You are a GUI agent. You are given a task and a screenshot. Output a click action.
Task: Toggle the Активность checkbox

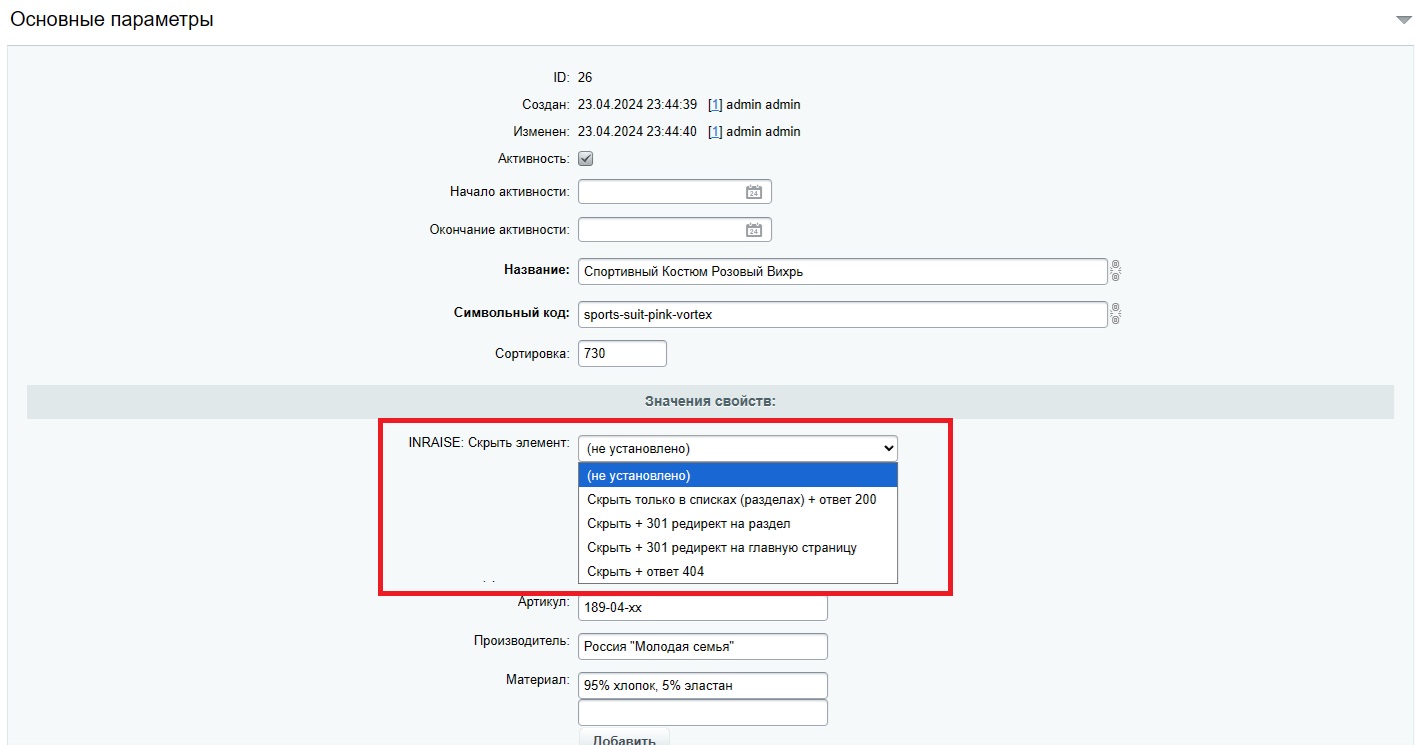[x=586, y=159]
